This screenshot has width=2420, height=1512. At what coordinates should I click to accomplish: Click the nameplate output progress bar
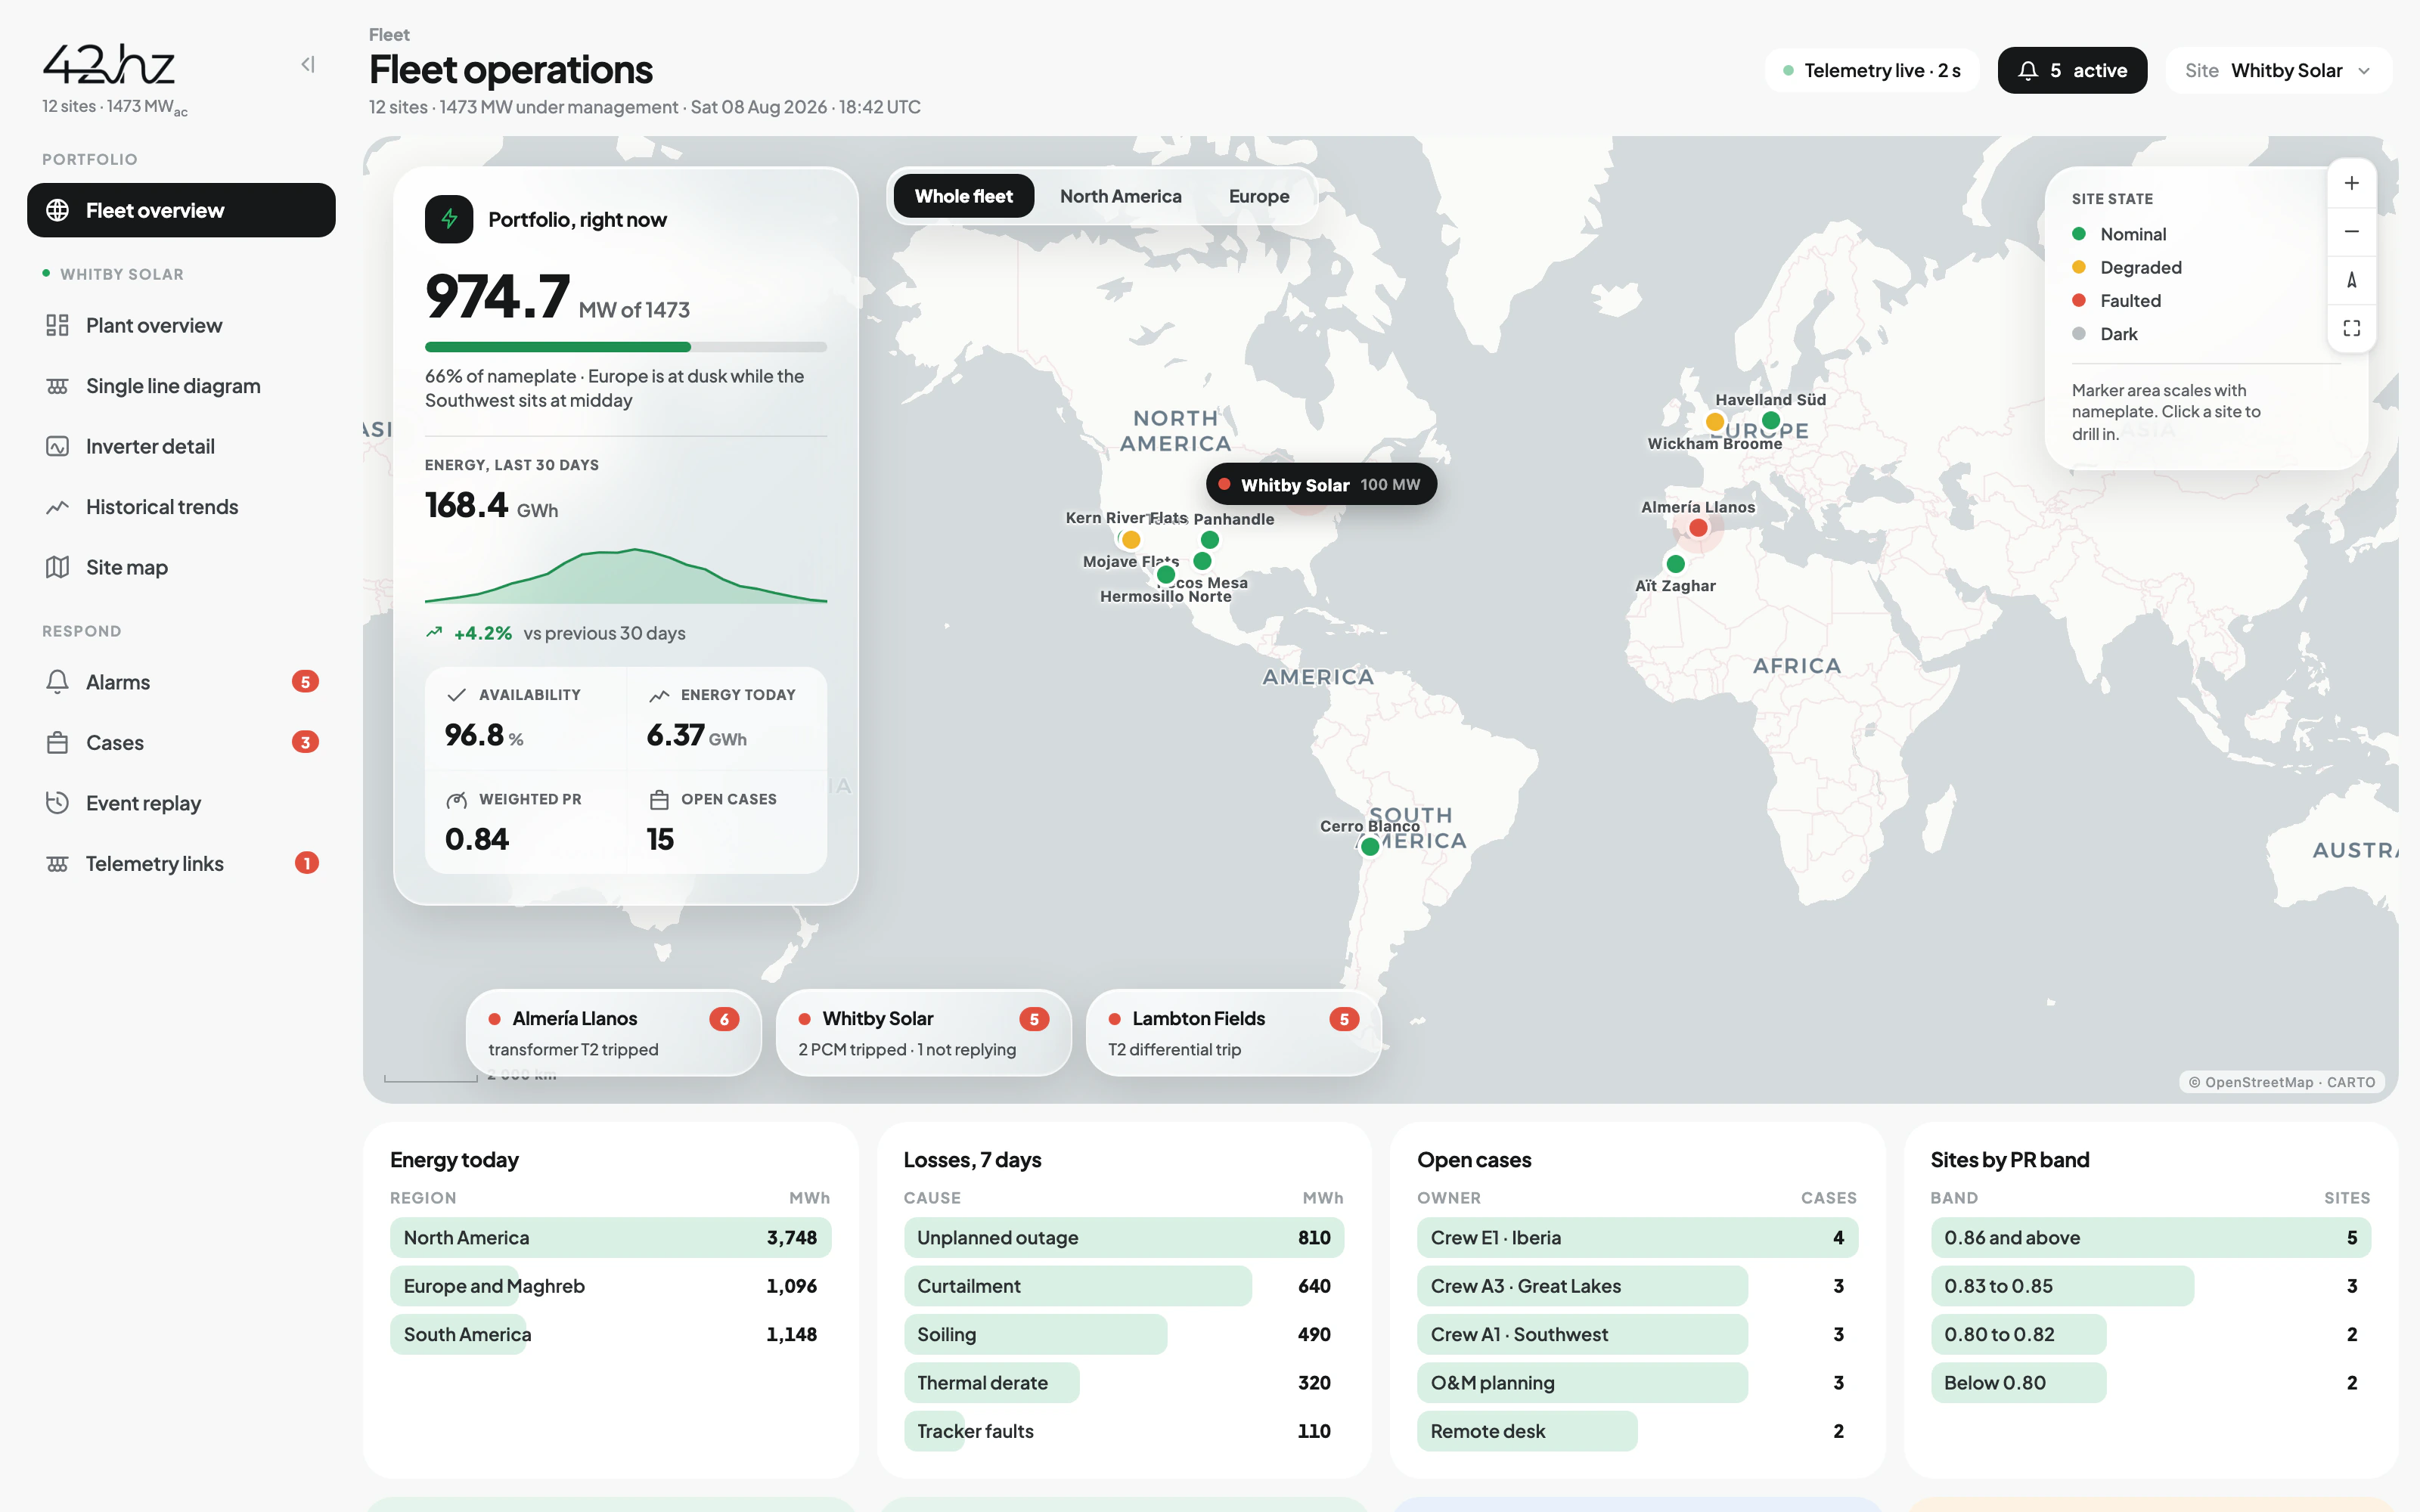point(626,347)
